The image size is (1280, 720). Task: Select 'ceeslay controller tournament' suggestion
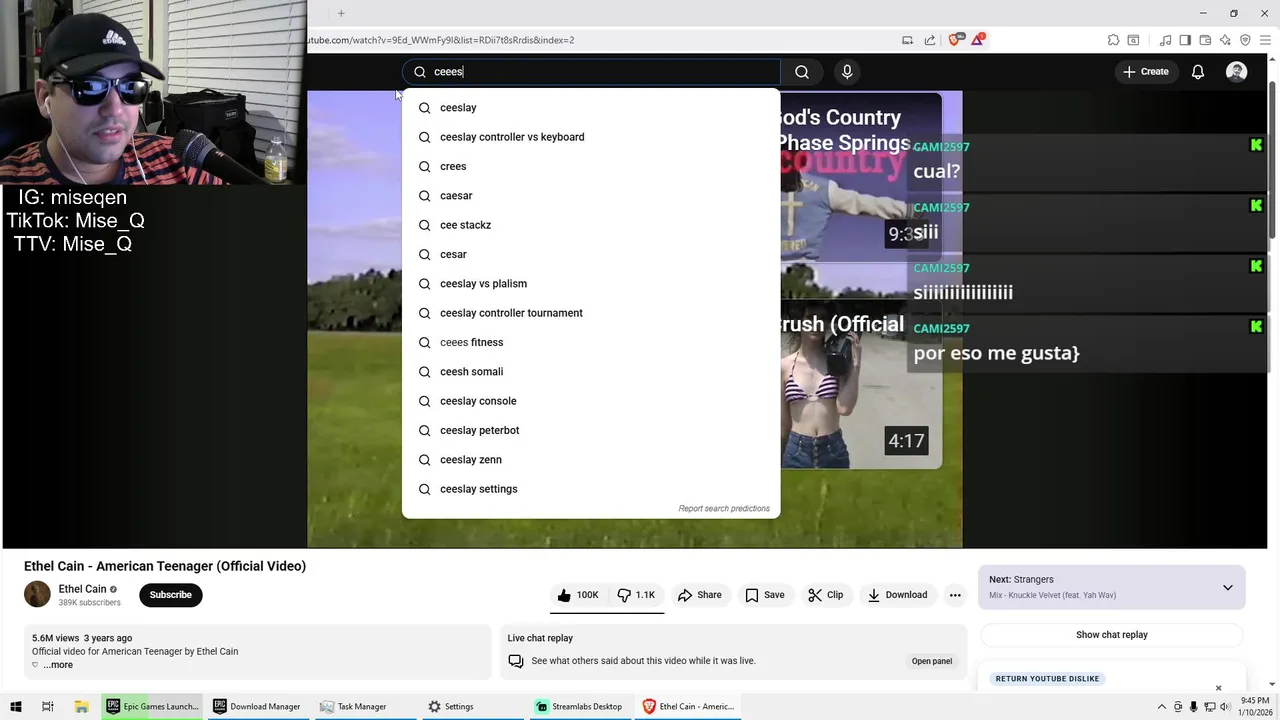tap(590, 313)
